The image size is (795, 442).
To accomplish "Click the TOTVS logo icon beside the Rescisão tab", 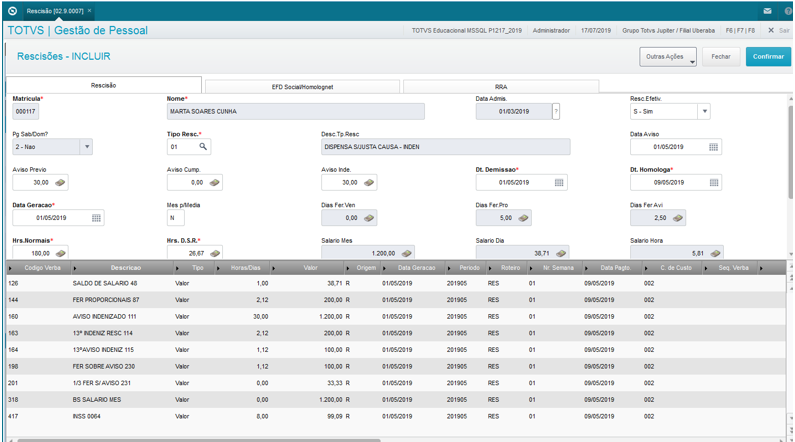I will 13,11.
